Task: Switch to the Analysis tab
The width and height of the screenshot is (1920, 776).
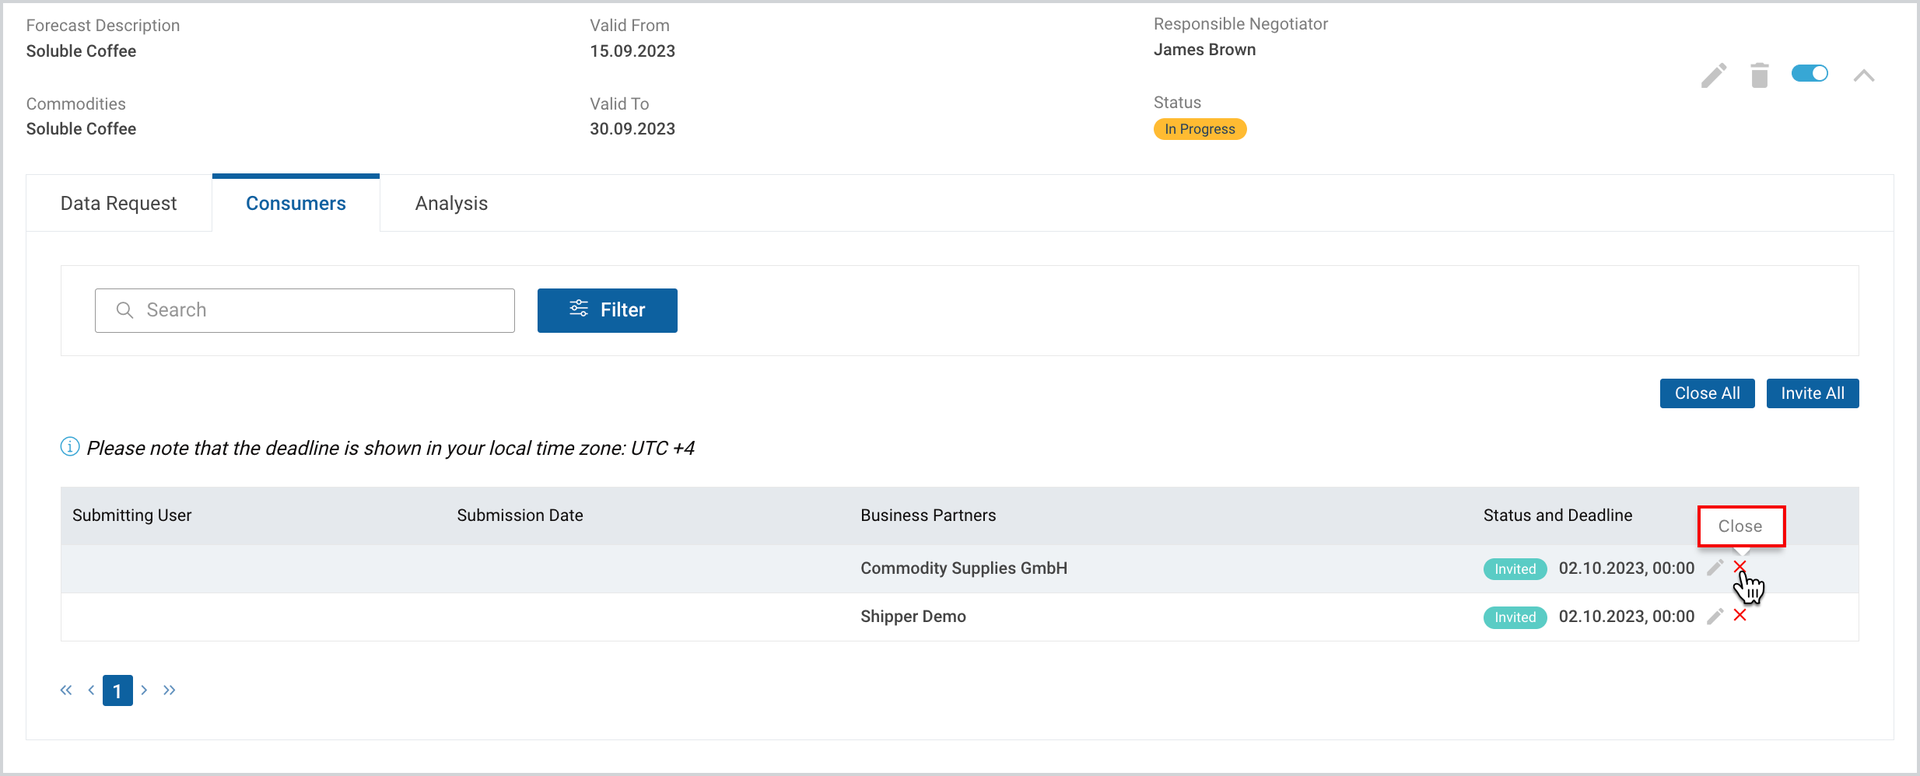Action: (451, 203)
